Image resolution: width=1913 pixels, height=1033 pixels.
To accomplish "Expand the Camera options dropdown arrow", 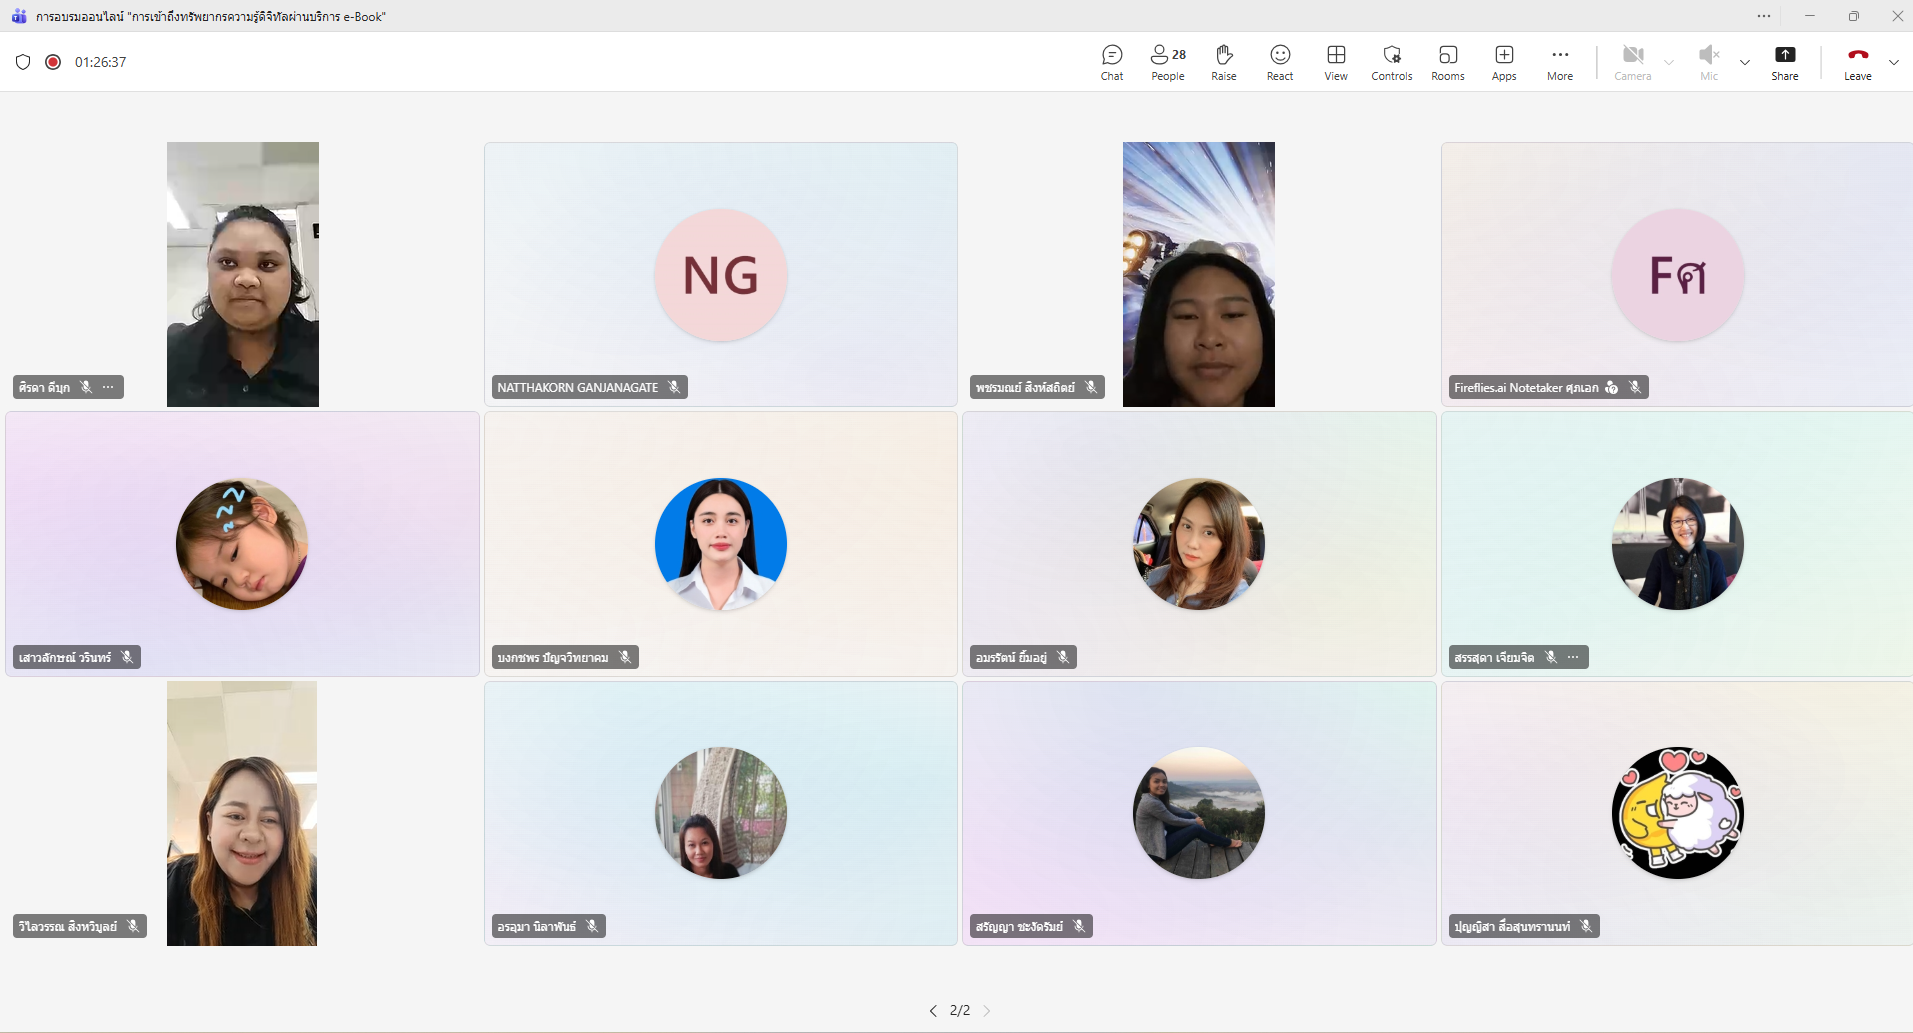I will click(1669, 62).
